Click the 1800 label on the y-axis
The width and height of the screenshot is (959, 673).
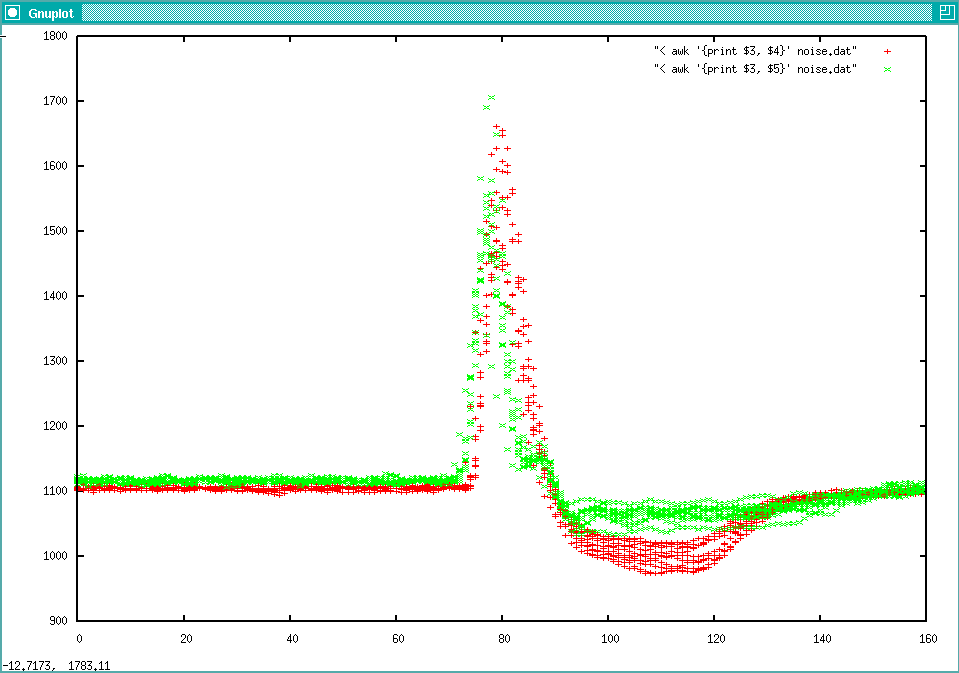tap(55, 36)
